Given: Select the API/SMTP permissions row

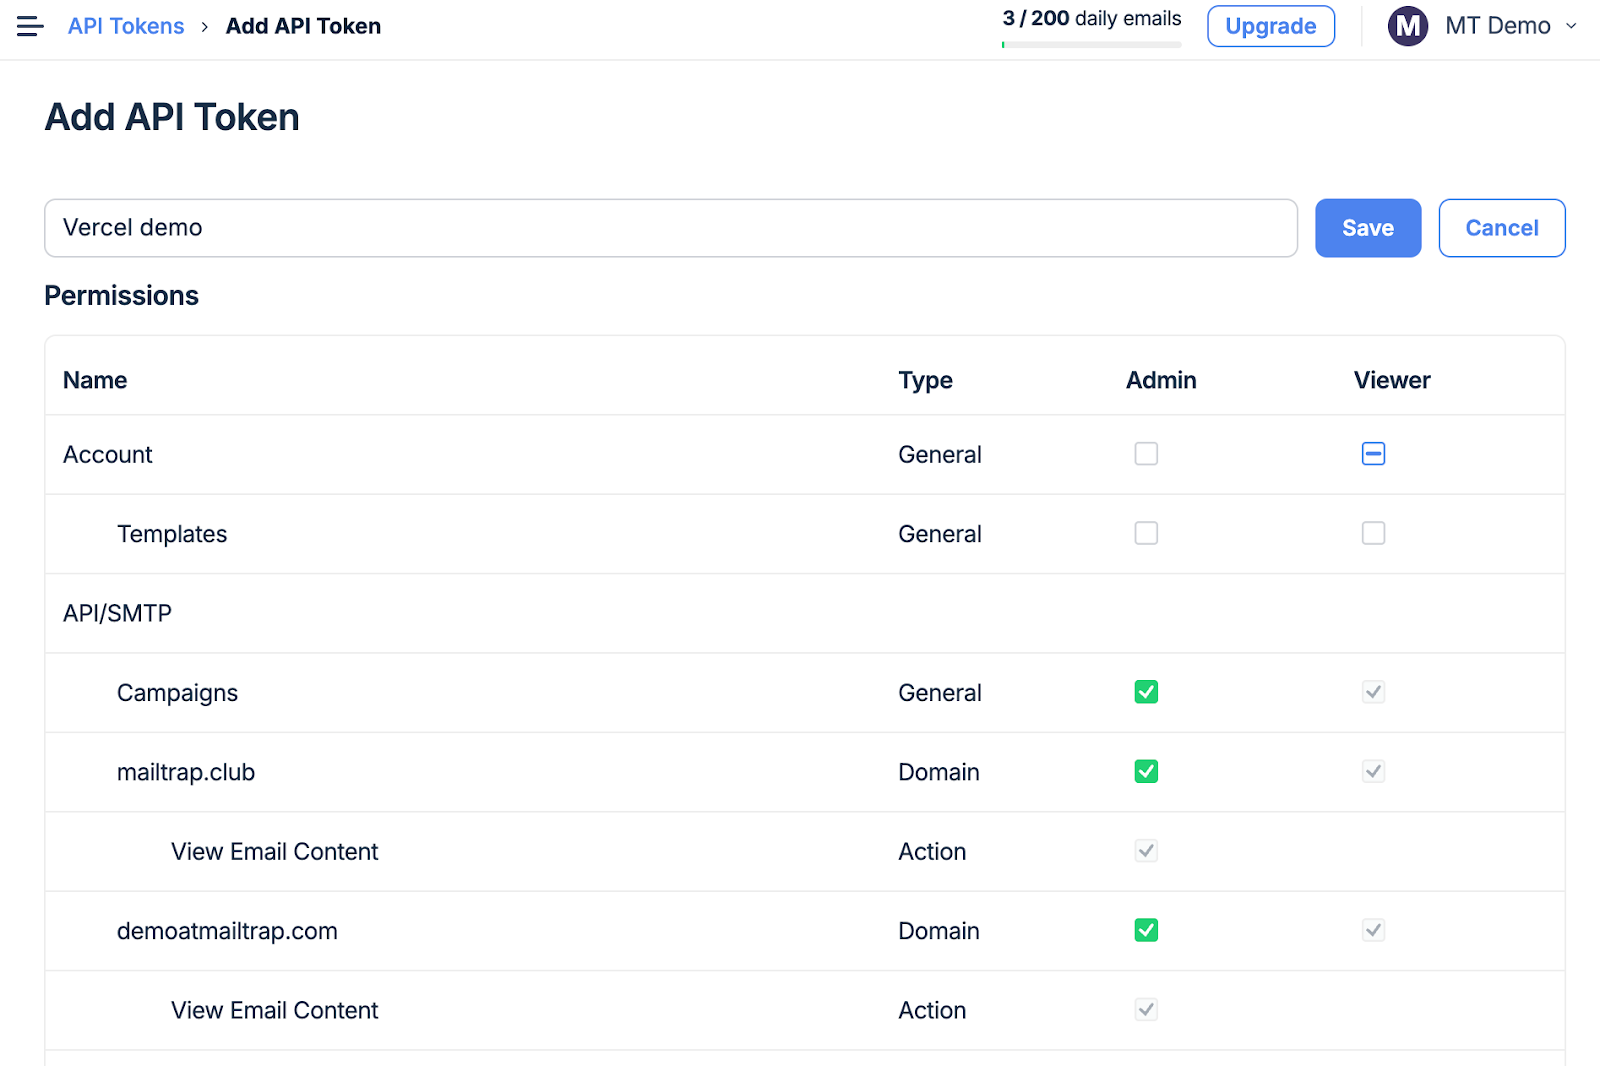Looking at the screenshot, I should point(118,613).
